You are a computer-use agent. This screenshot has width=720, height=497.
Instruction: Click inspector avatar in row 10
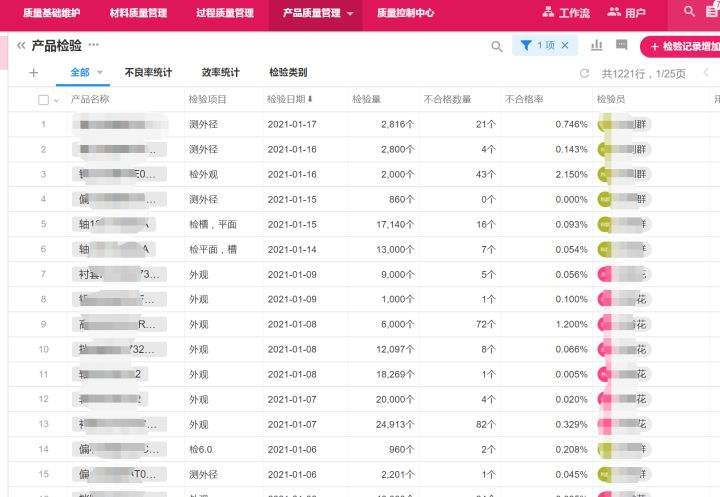click(x=605, y=349)
